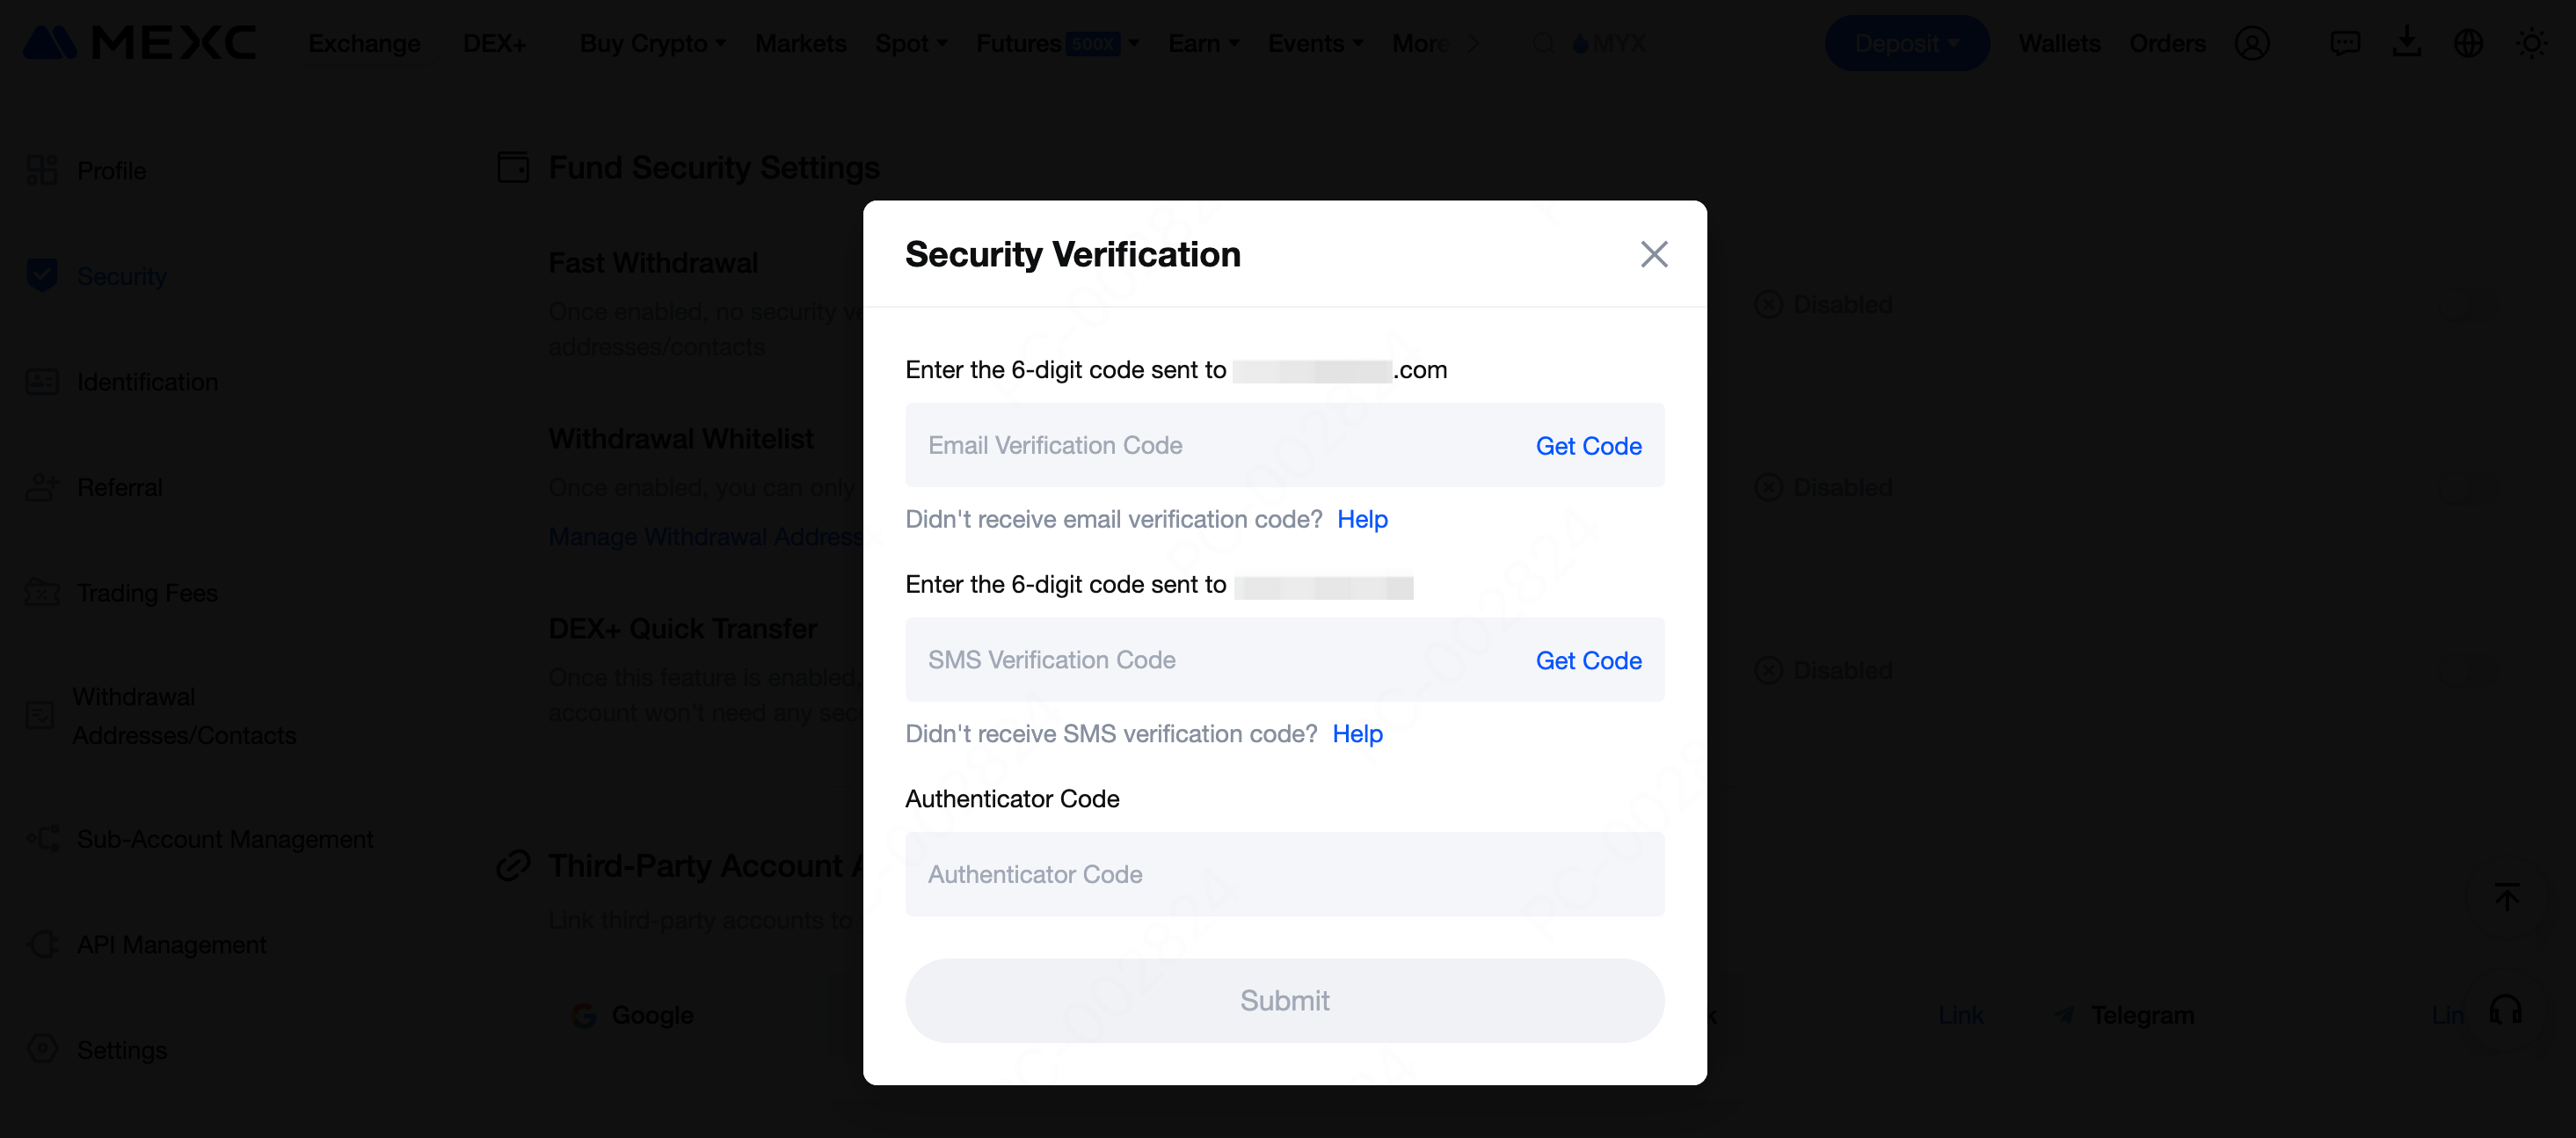Screen dimensions: 2576x1138
Task: Open the Deposit dropdown button
Action: pos(1907,44)
